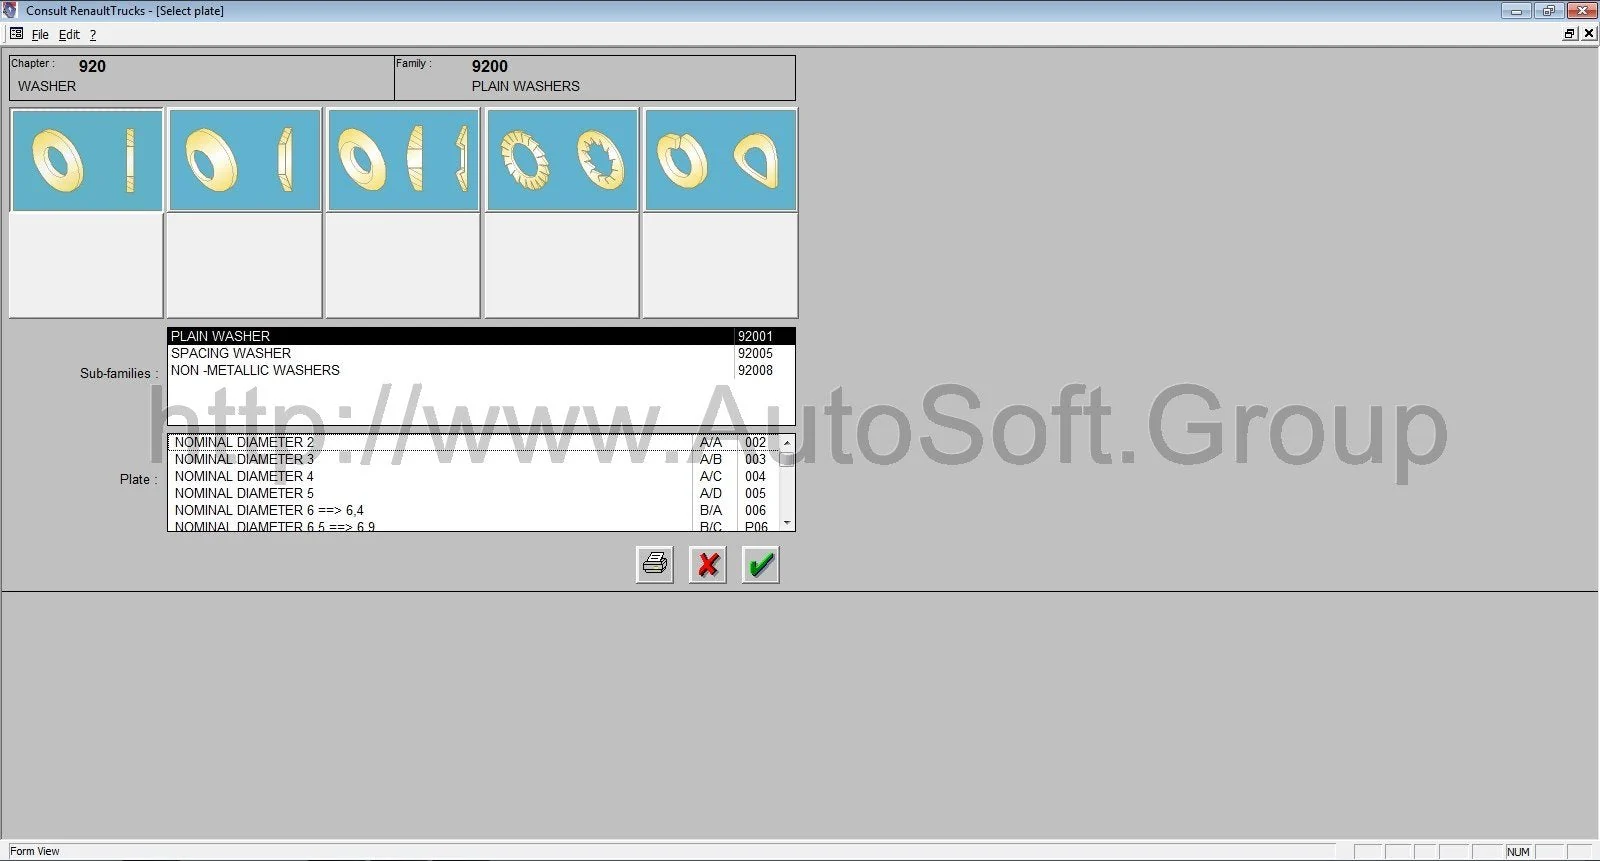1600x861 pixels.
Task: Select the PLAIN WASHER sub-family row
Action: pos(450,336)
